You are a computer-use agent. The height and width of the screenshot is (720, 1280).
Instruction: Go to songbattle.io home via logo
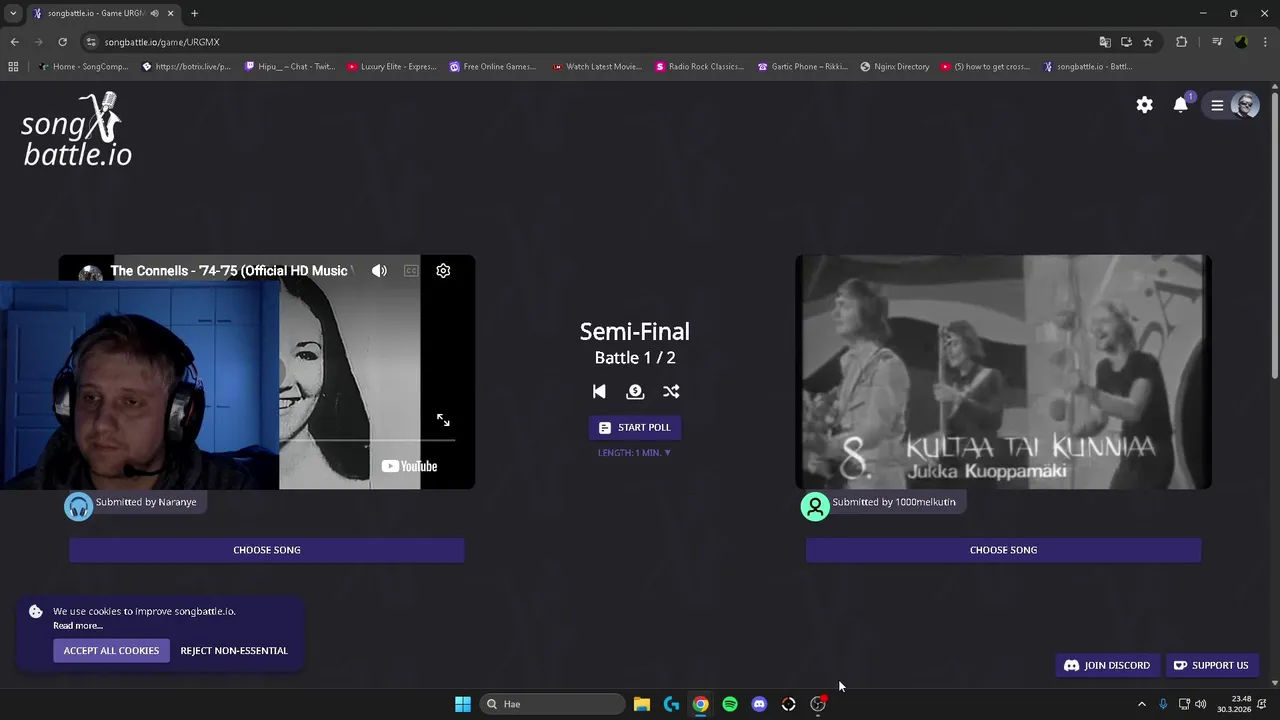coord(77,130)
